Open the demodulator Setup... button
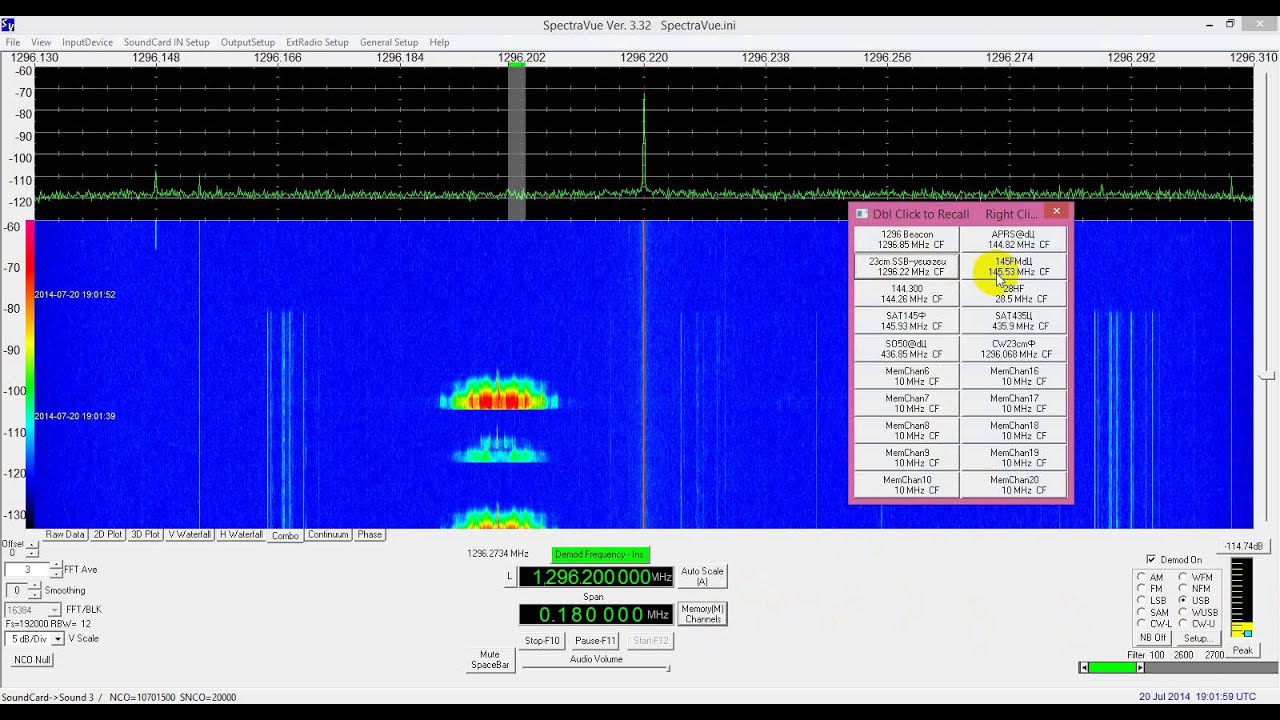Screen dimensions: 1280x720 (x=1197, y=638)
